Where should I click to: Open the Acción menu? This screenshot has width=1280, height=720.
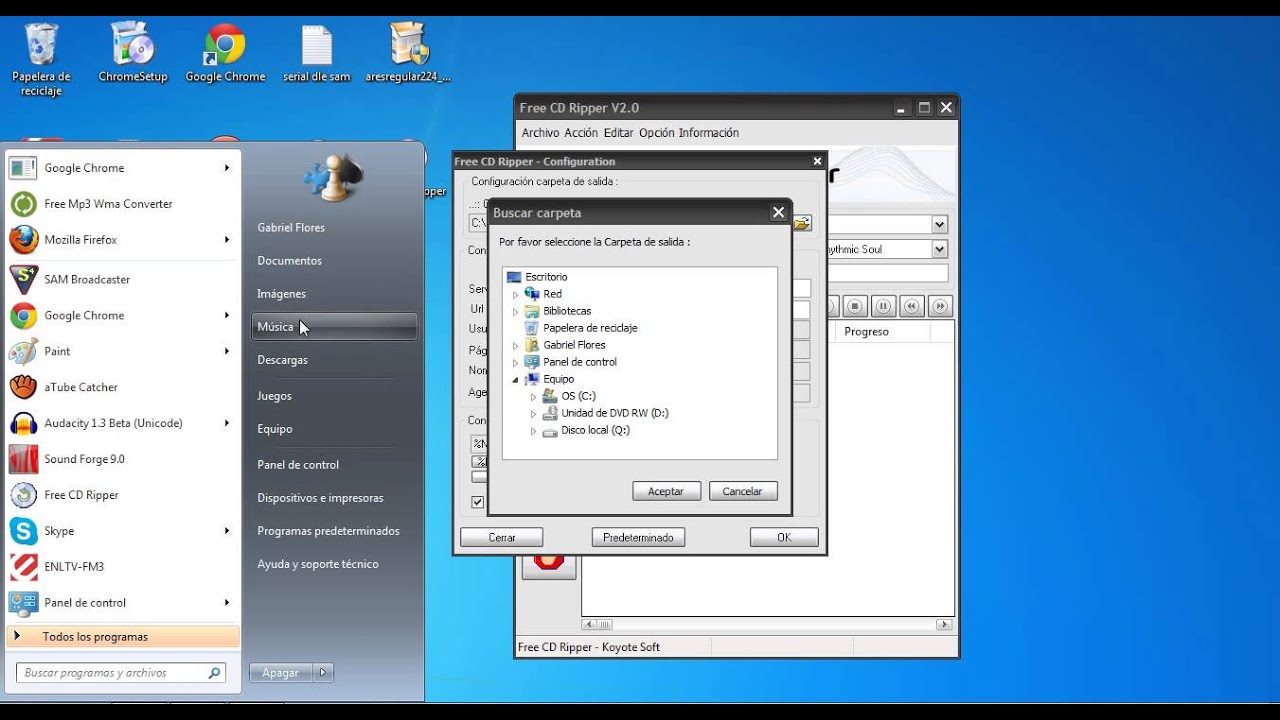pyautogui.click(x=581, y=133)
